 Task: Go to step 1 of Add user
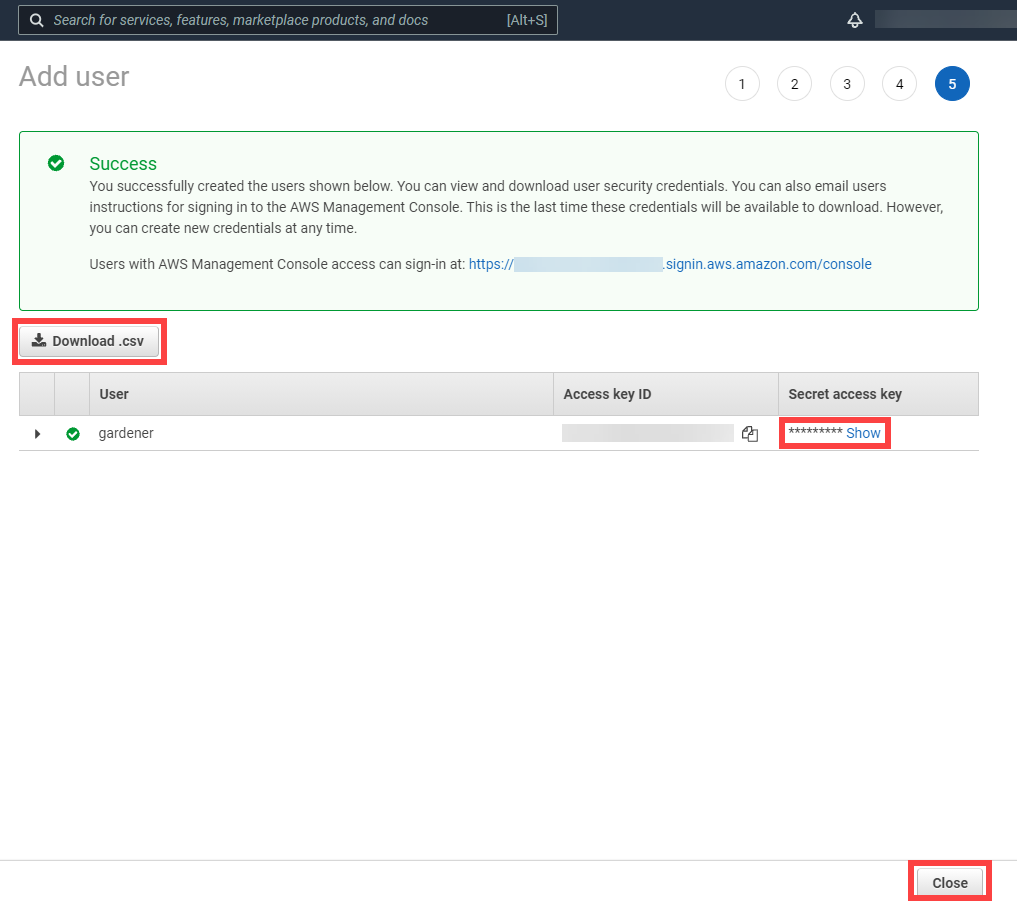click(741, 84)
